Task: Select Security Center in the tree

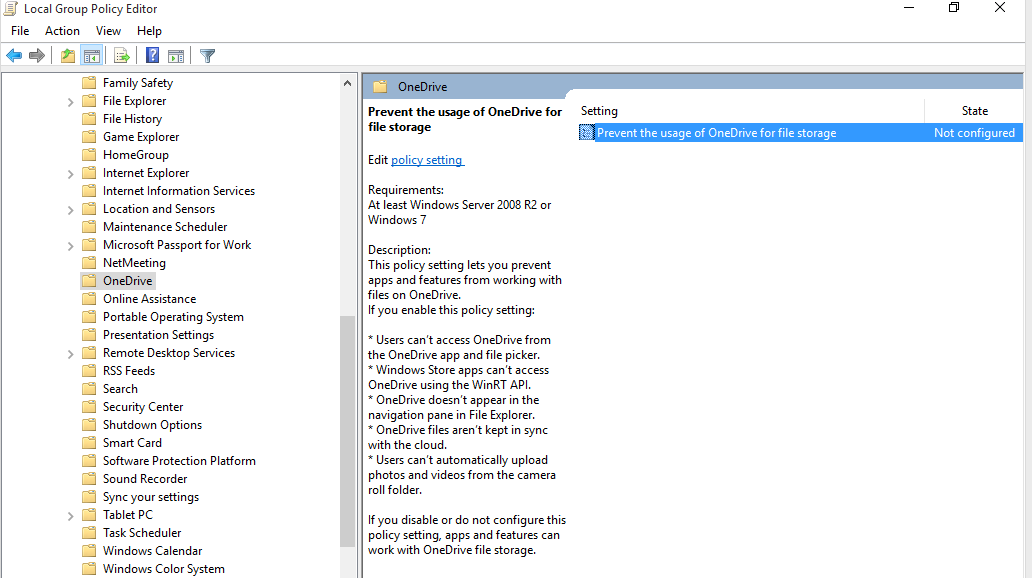Action: [x=143, y=407]
